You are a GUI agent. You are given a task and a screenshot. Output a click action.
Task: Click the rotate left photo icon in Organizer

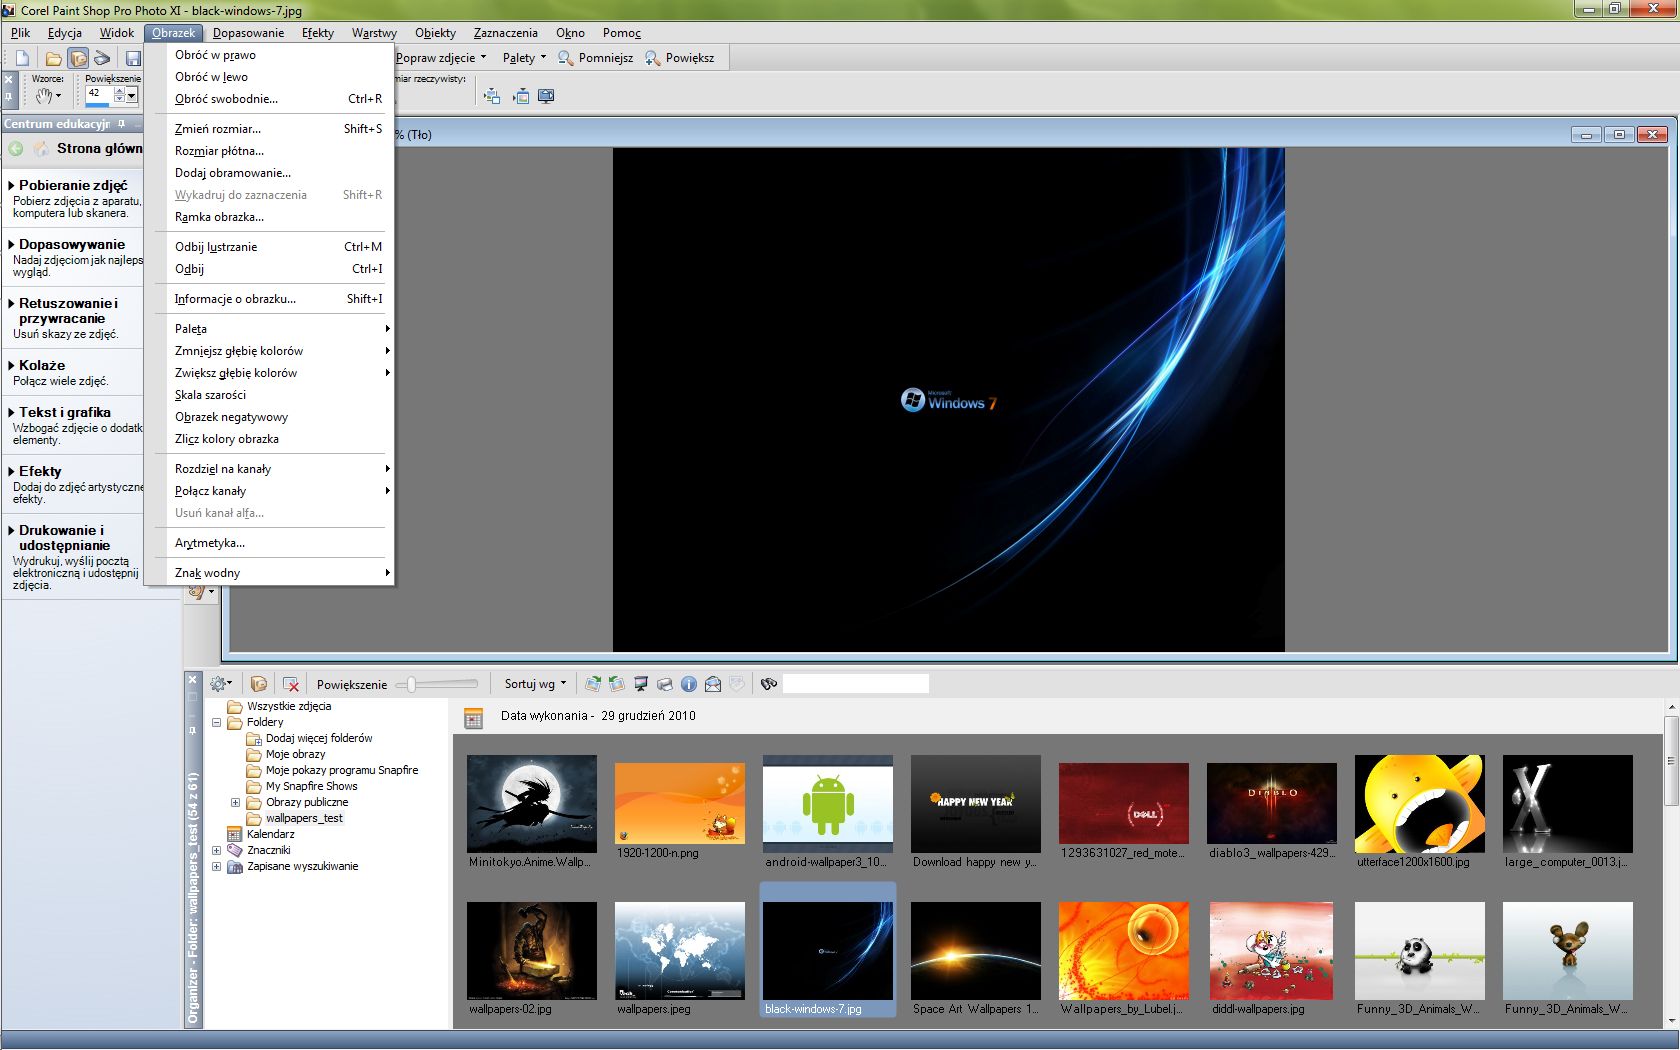point(617,684)
